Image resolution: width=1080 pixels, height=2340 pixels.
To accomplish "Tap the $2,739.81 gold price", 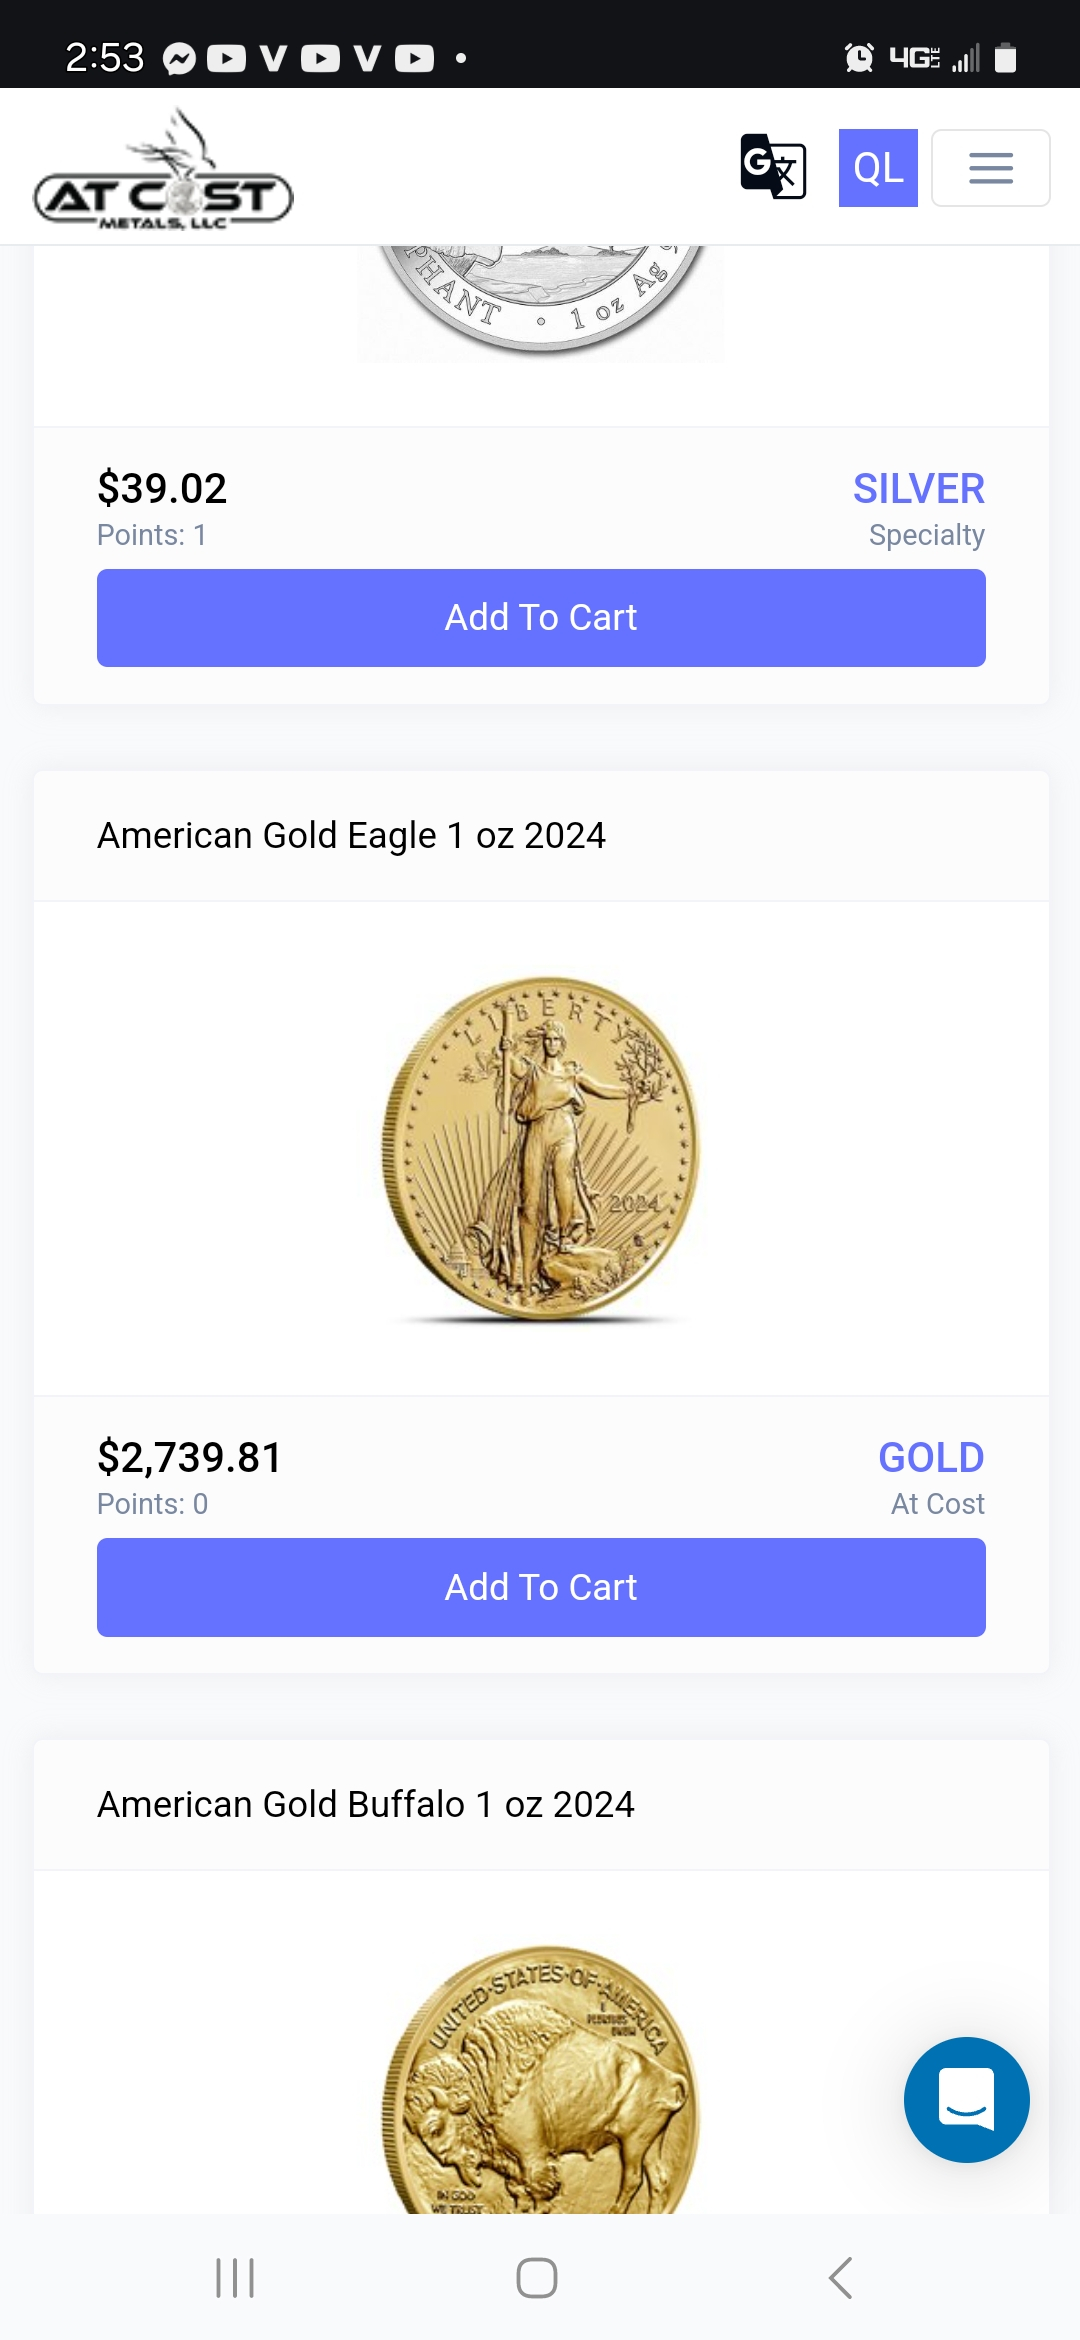I will [x=190, y=1458].
